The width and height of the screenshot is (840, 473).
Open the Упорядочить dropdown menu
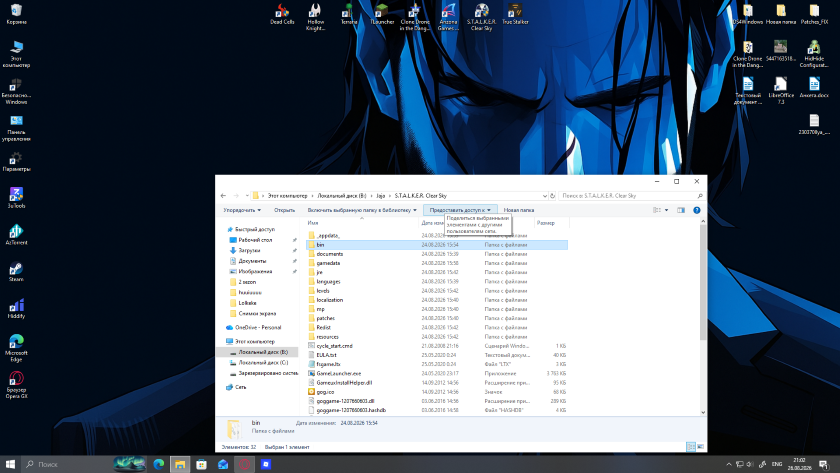click(x=242, y=210)
